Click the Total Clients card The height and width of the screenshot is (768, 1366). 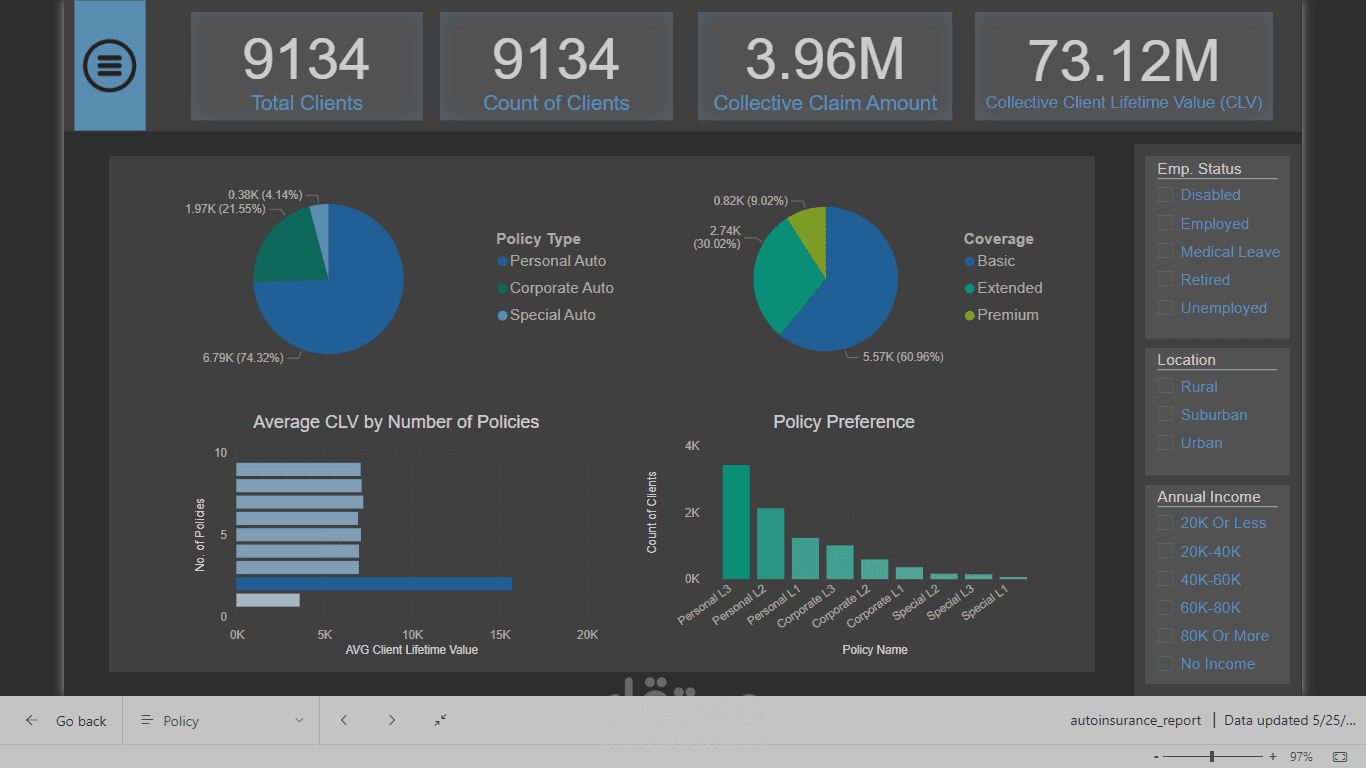307,66
